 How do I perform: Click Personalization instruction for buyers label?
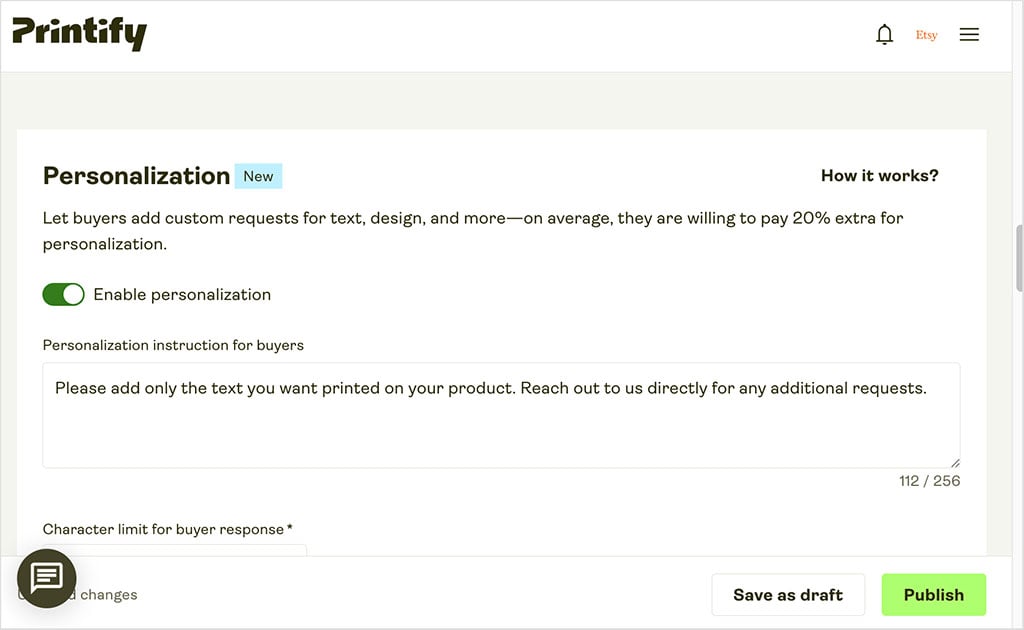[173, 345]
